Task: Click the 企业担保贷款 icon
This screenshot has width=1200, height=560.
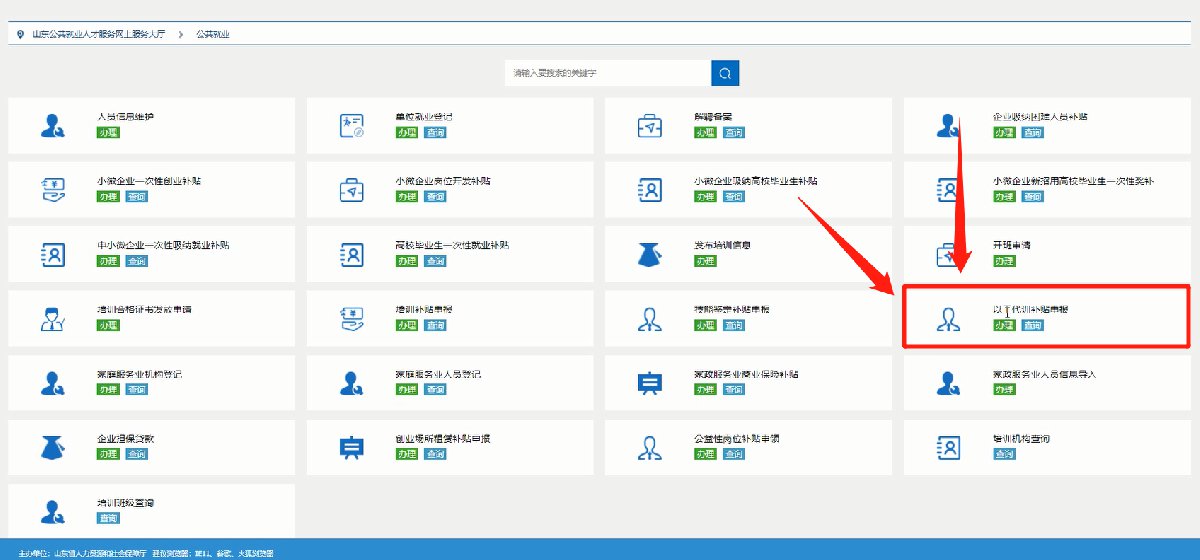Action: click(x=52, y=447)
